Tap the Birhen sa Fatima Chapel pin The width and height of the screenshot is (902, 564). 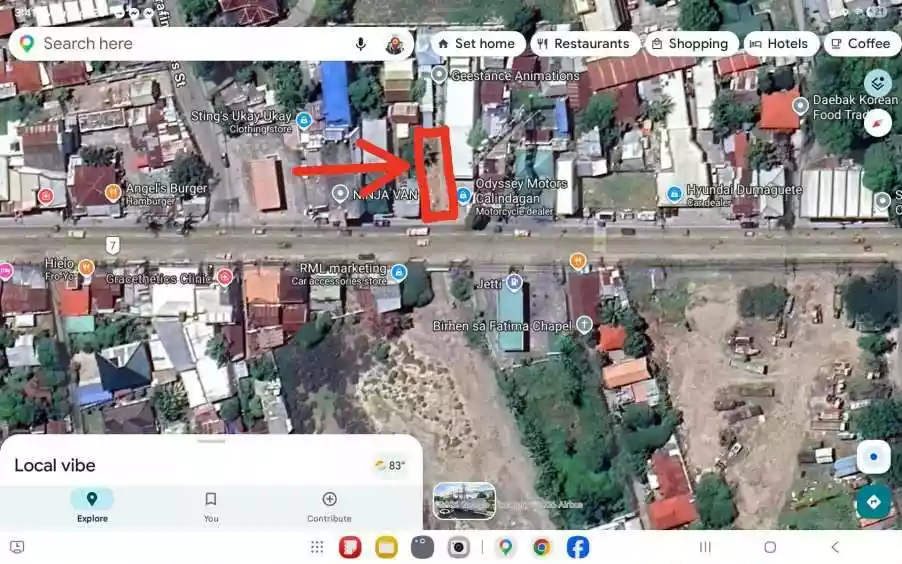pyautogui.click(x=584, y=324)
